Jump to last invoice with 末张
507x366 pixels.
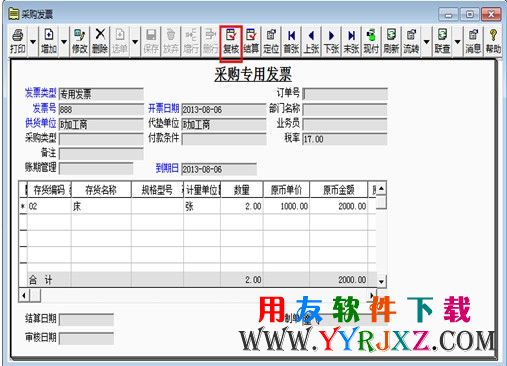click(351, 41)
